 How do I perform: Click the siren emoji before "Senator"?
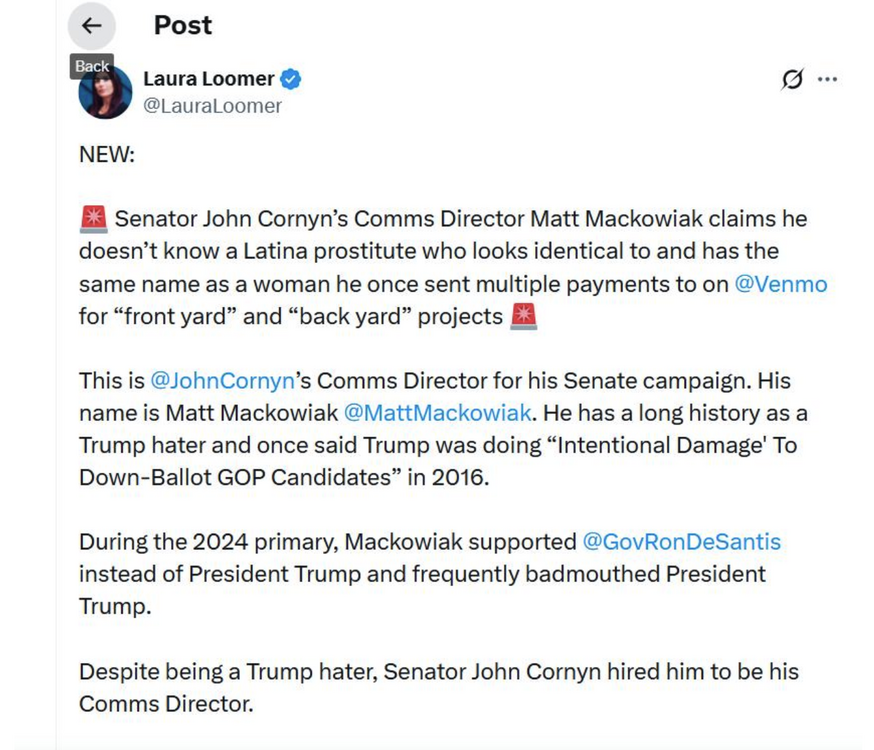click(x=93, y=219)
